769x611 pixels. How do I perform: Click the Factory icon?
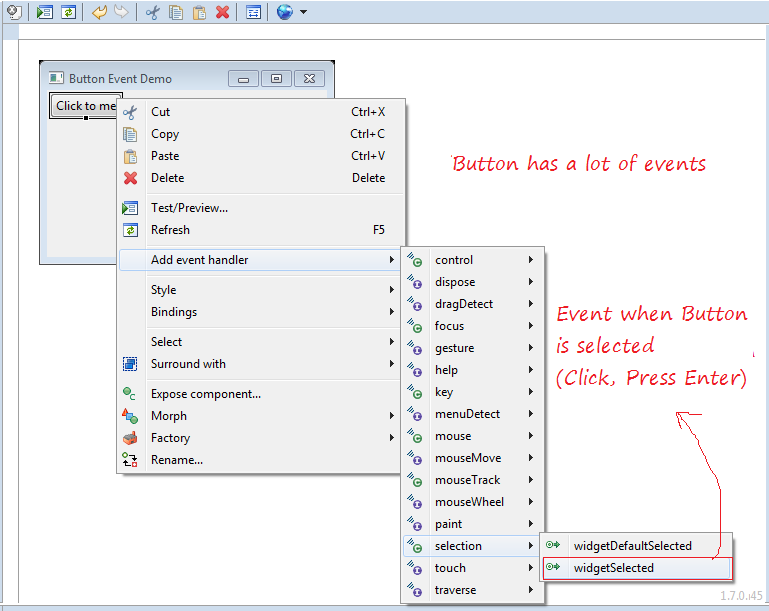point(130,438)
